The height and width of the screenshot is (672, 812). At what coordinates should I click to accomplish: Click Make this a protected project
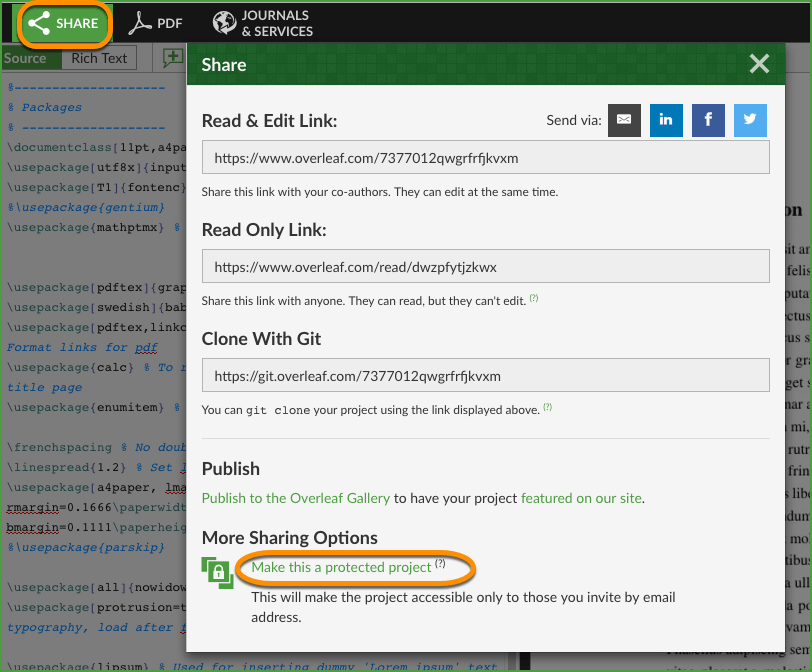tap(341, 567)
